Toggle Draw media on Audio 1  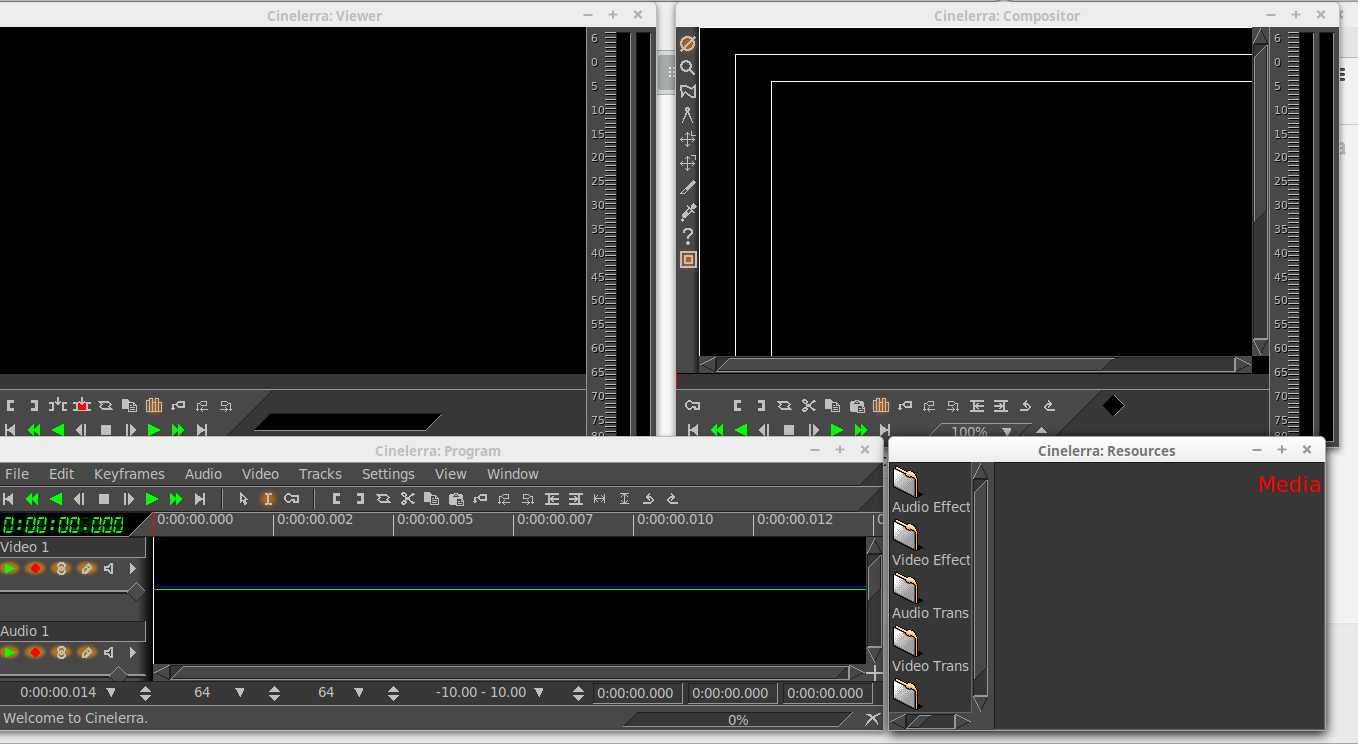click(x=86, y=652)
